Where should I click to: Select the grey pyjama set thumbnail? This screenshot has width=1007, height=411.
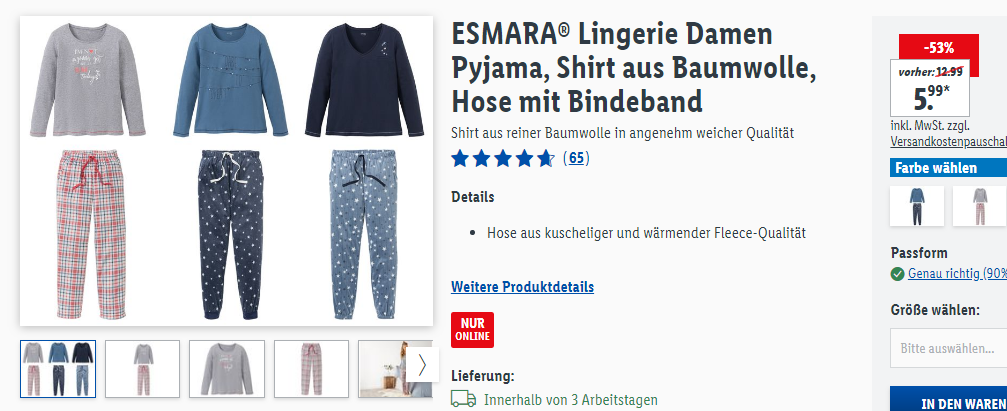143,369
